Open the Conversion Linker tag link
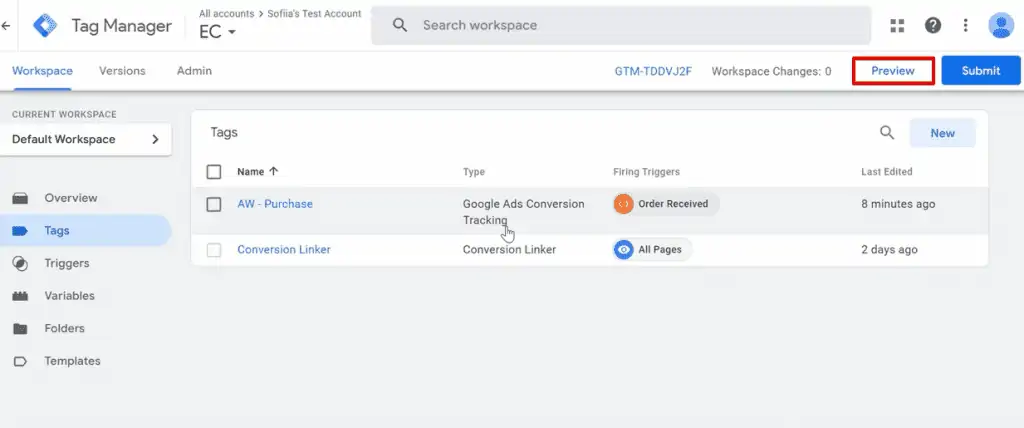The image size is (1024, 428). coord(284,250)
